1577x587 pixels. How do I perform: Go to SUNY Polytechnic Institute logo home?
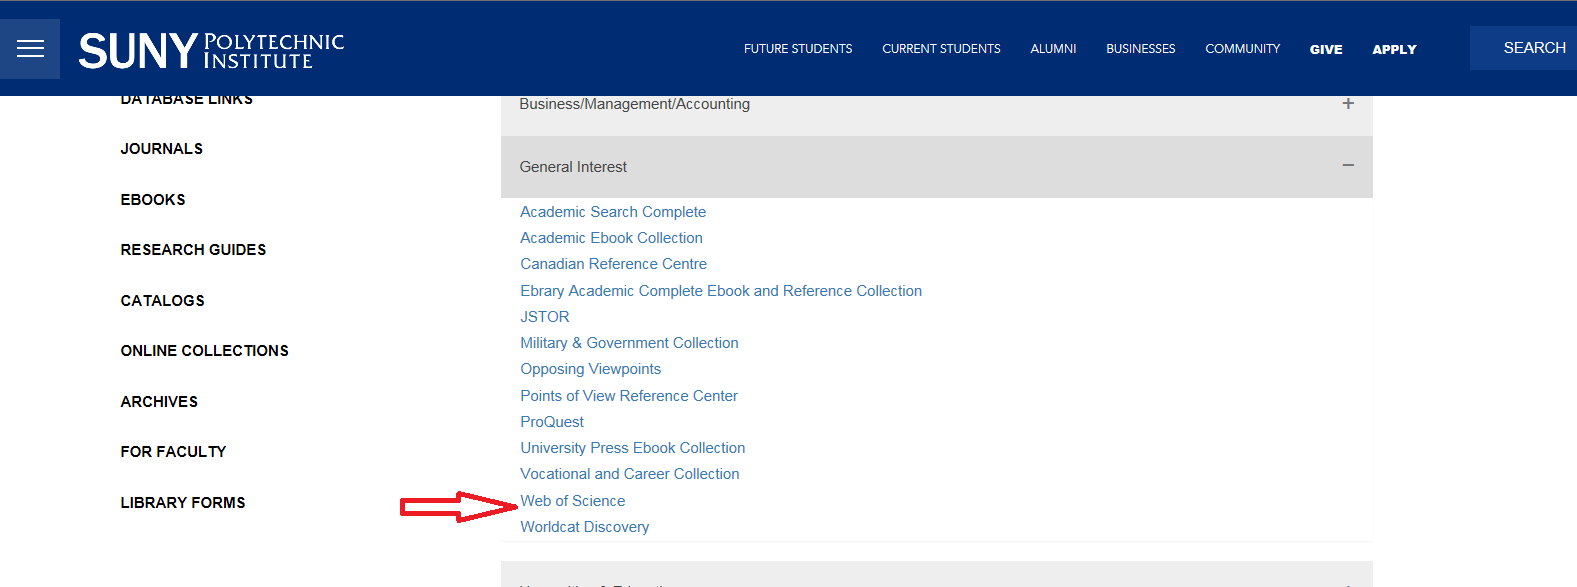click(x=211, y=50)
